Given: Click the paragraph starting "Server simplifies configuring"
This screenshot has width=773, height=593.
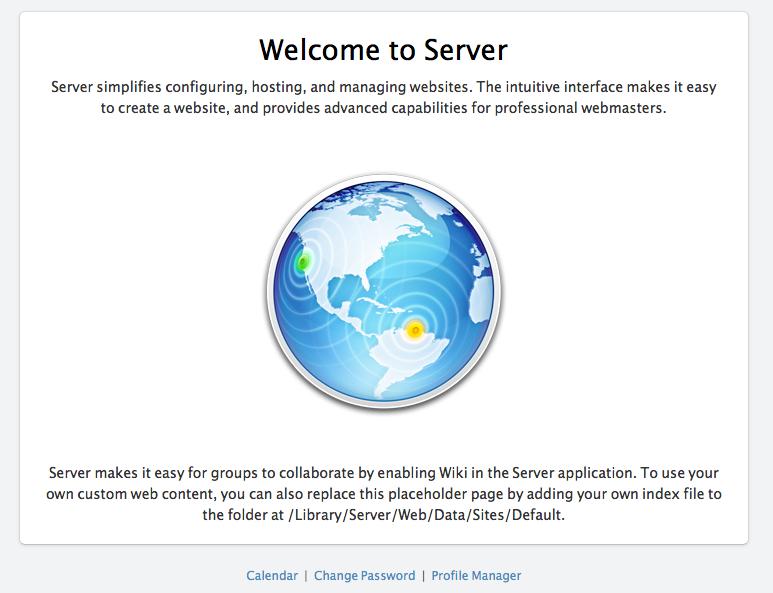Looking at the screenshot, I should (x=384, y=97).
